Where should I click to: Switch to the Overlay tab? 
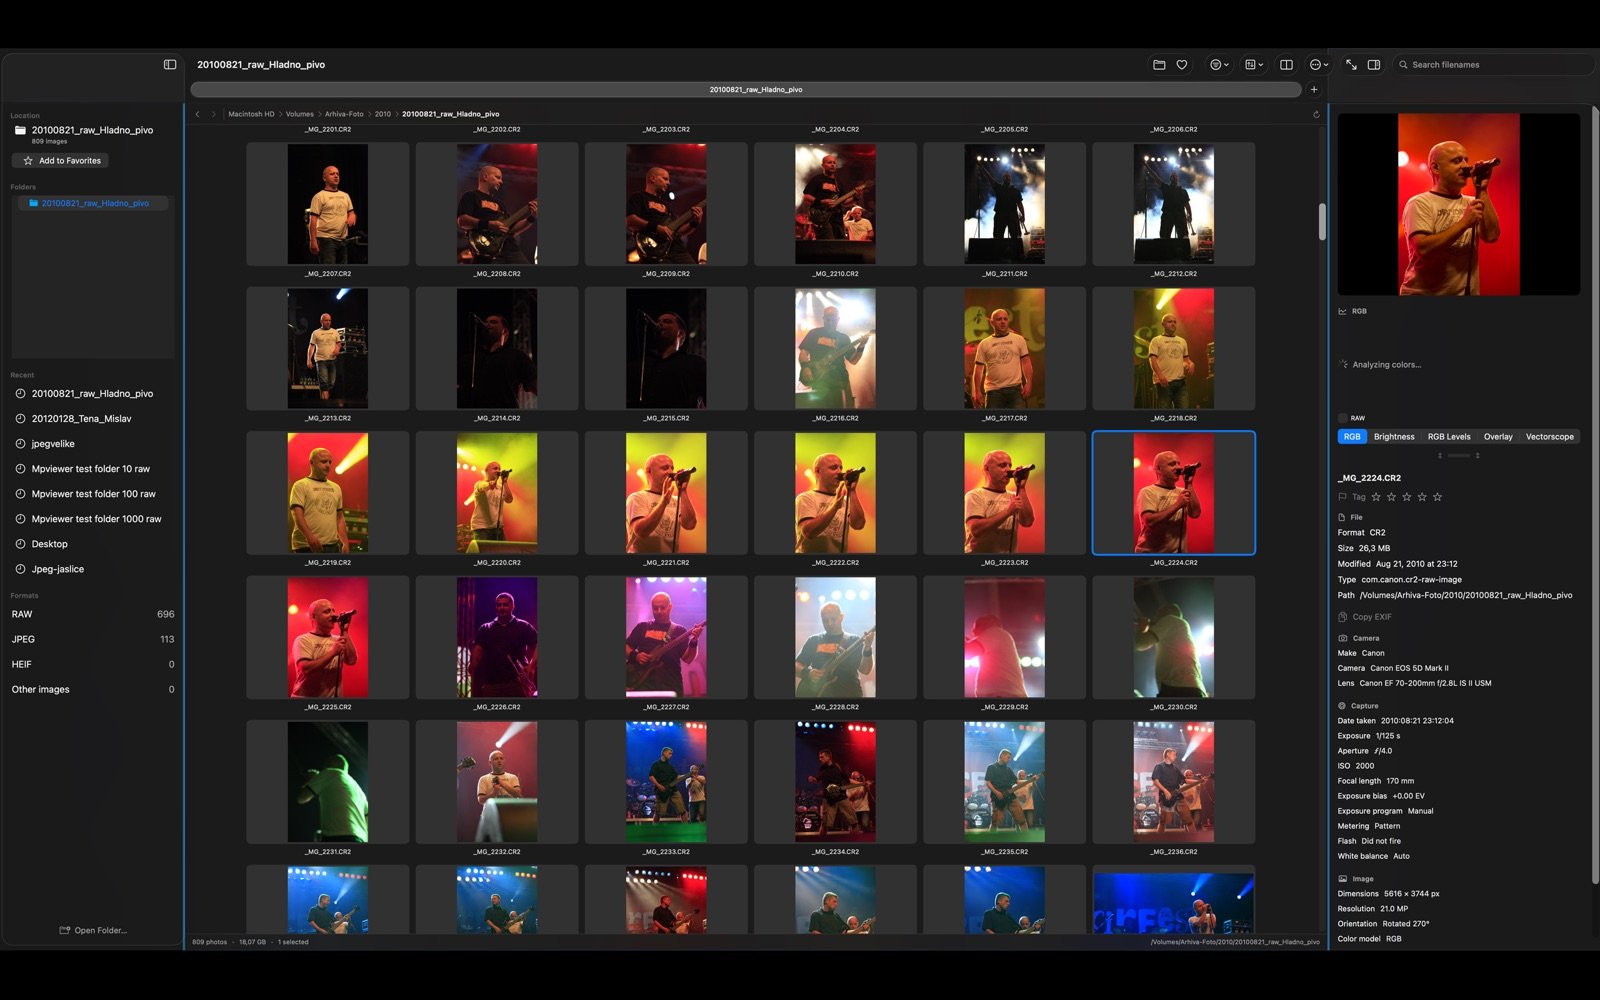pyautogui.click(x=1498, y=437)
